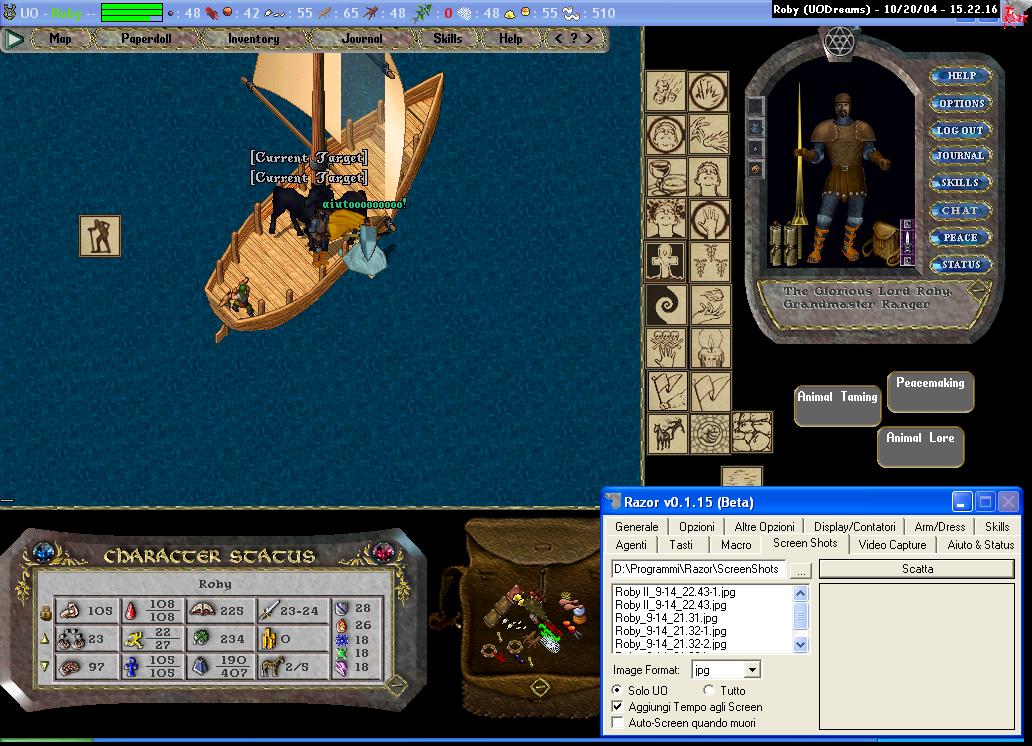Click the topmost equipment slot on paperdoll
This screenshot has height=746, width=1032.
point(756,105)
